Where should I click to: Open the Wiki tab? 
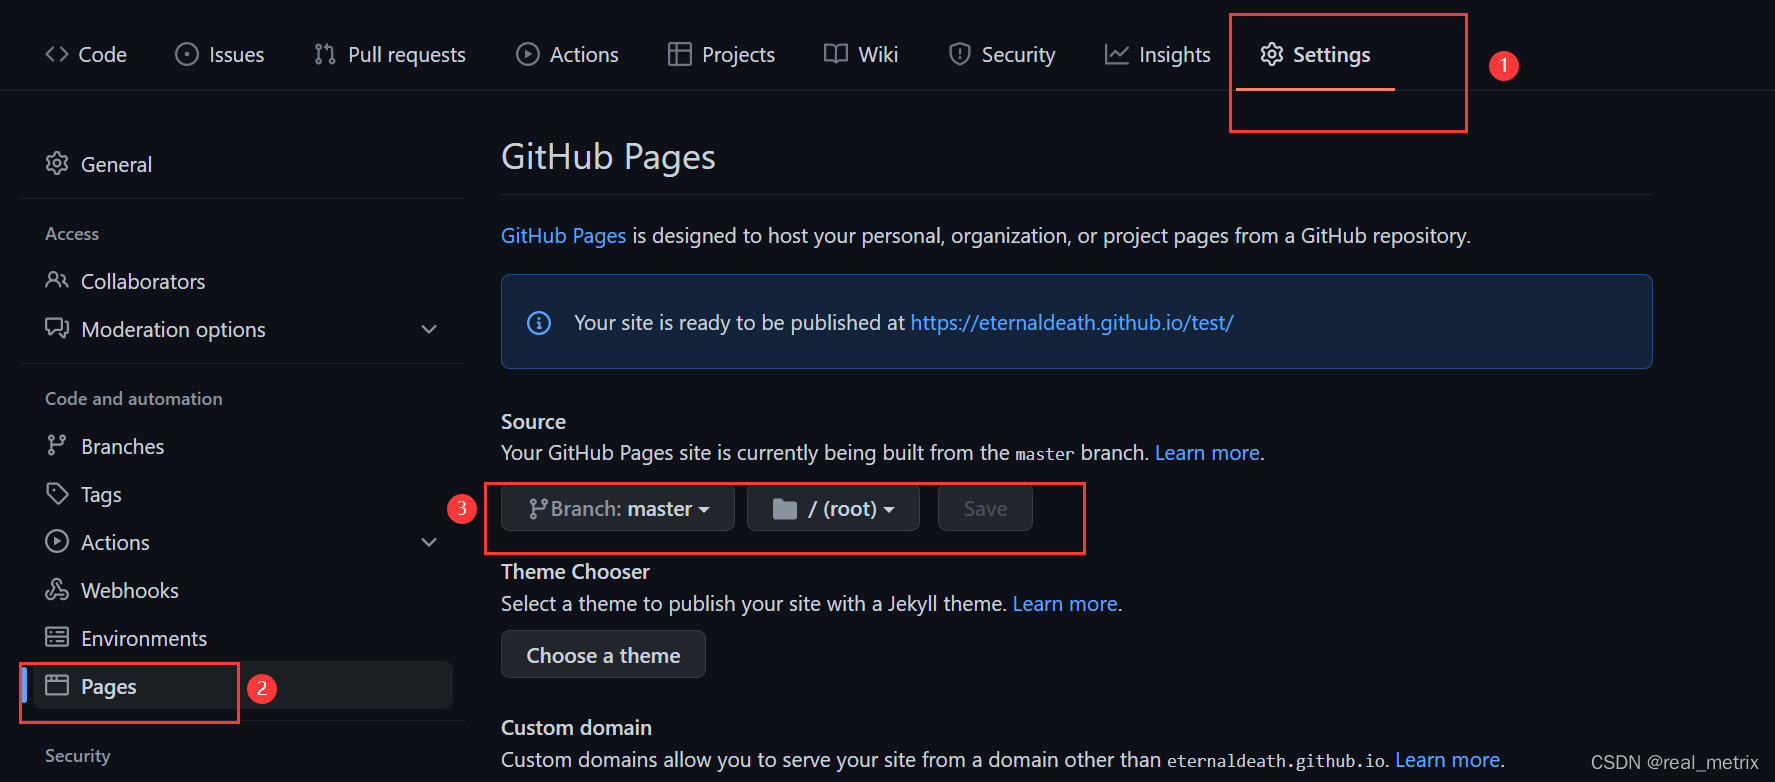click(x=861, y=54)
